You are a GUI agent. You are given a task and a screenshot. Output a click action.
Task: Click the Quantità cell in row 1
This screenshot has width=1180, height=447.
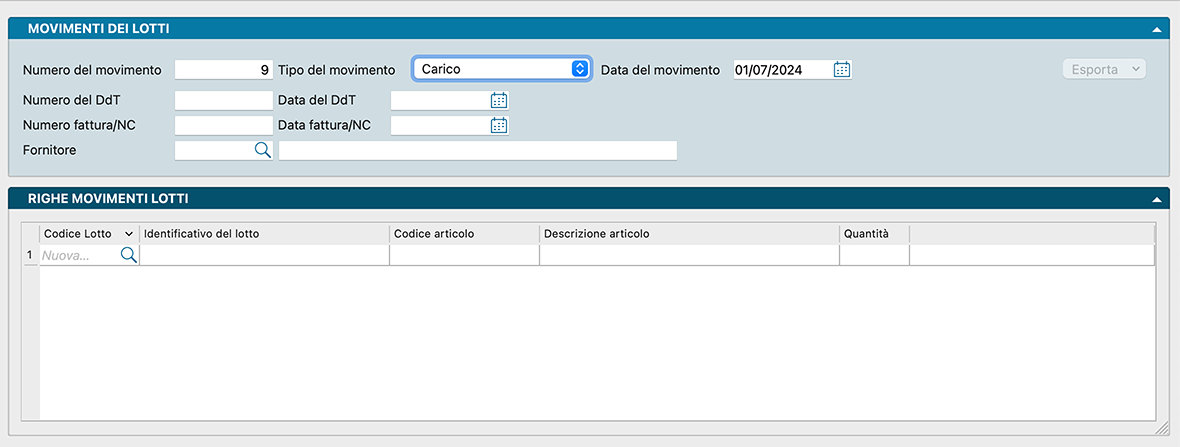pos(874,256)
